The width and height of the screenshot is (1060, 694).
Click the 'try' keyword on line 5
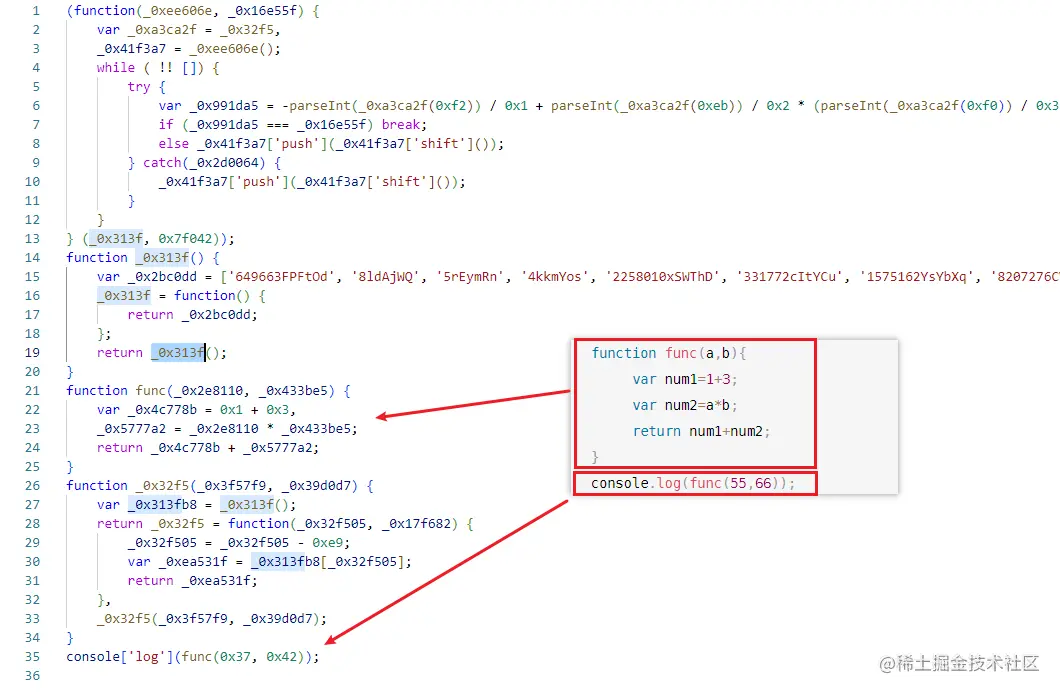139,86
